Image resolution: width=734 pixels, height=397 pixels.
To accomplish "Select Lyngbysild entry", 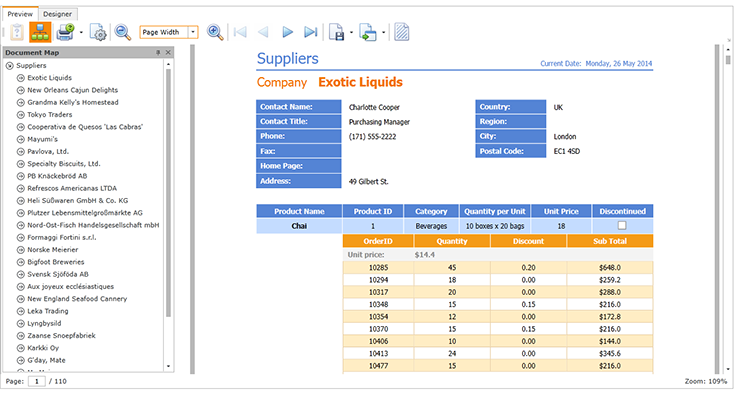I will (44, 323).
